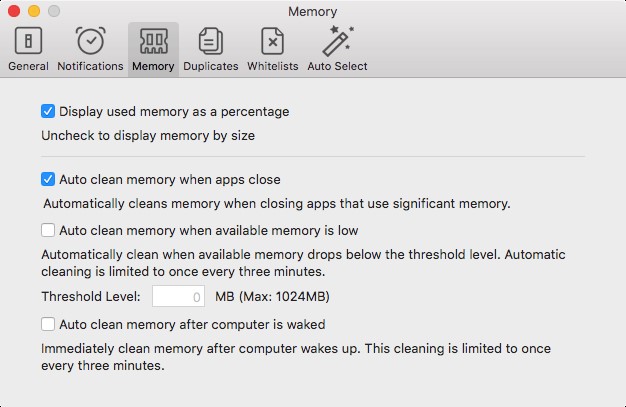This screenshot has height=407, width=626.
Task: Open the Whitelists file icon
Action: click(x=272, y=41)
